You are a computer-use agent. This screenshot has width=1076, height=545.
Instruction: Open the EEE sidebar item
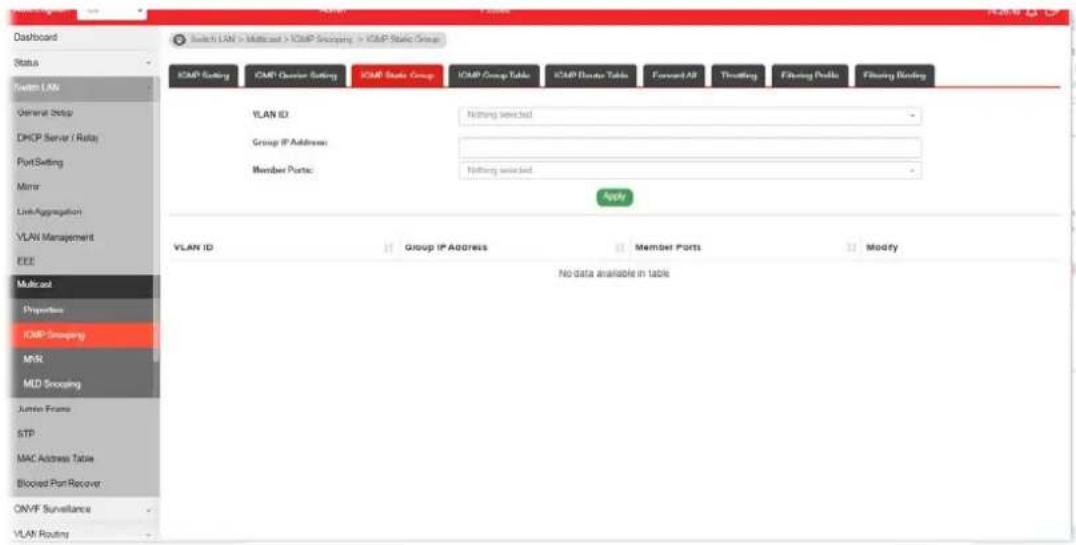(x=82, y=262)
